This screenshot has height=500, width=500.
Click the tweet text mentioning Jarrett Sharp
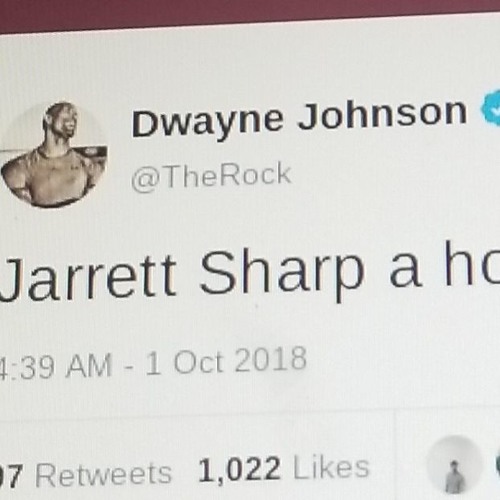[250, 272]
